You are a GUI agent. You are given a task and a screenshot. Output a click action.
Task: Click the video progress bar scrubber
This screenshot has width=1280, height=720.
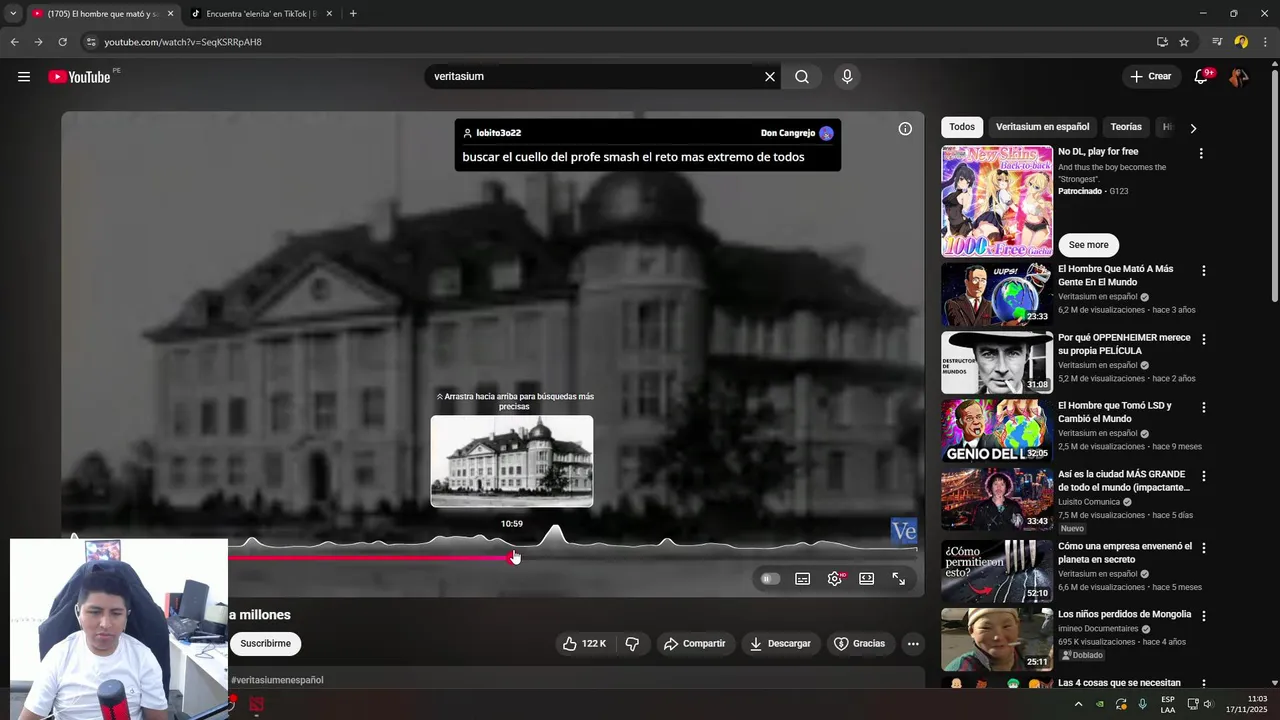514,557
